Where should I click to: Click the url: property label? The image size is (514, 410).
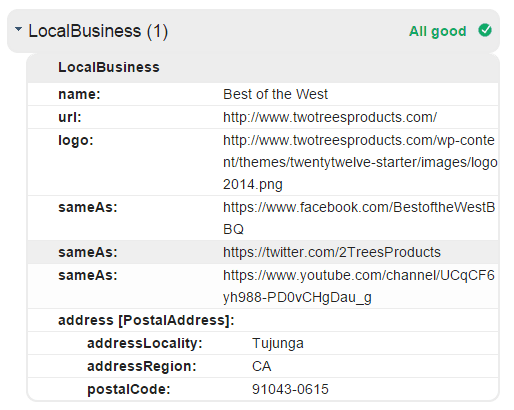[70, 117]
